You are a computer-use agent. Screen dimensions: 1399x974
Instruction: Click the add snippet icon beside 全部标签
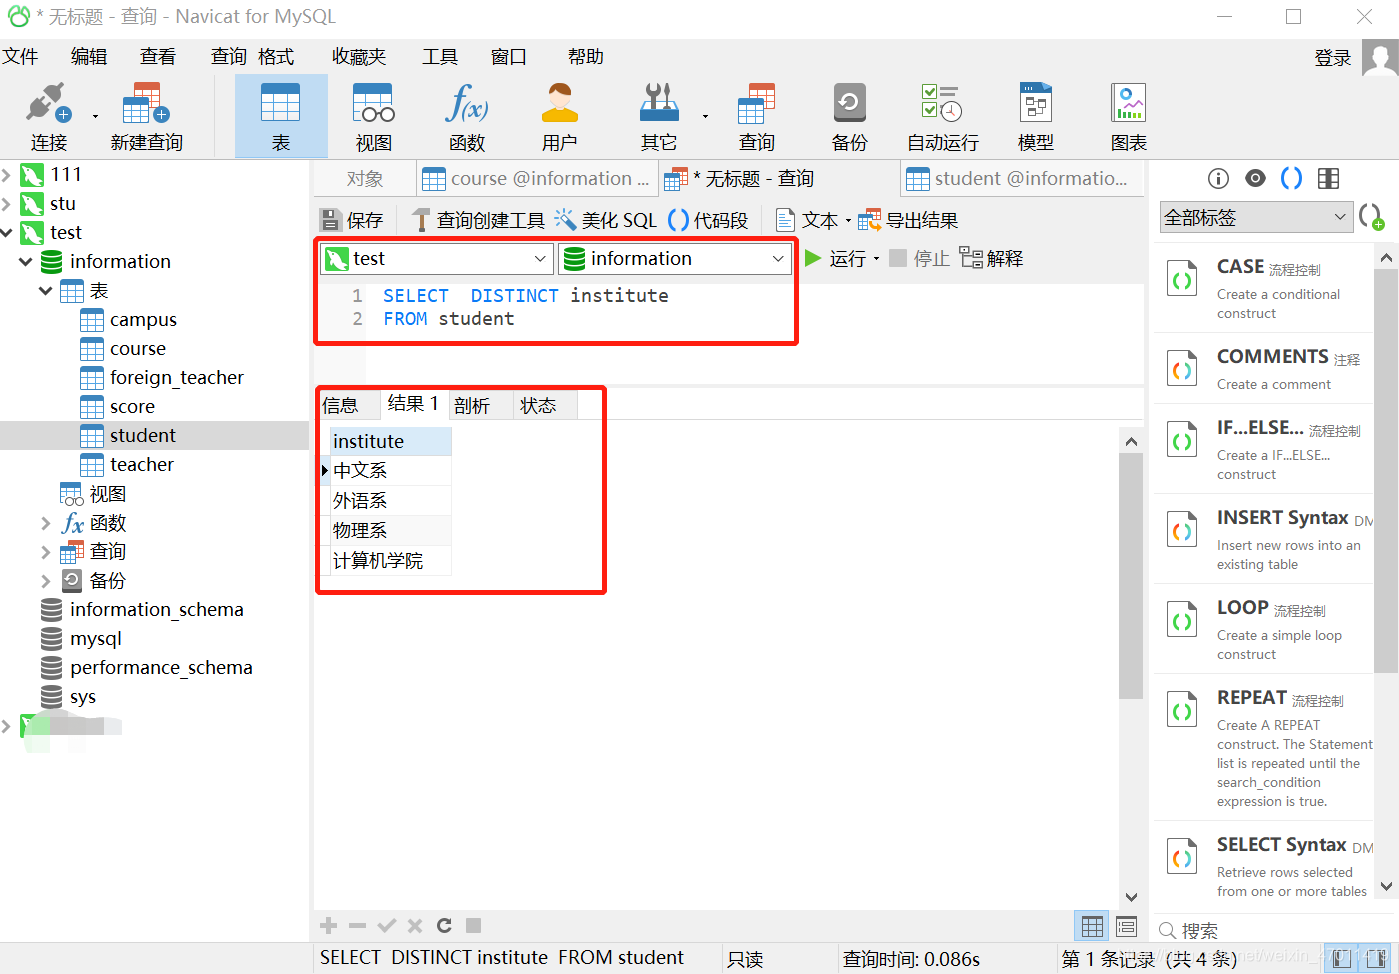[1371, 216]
